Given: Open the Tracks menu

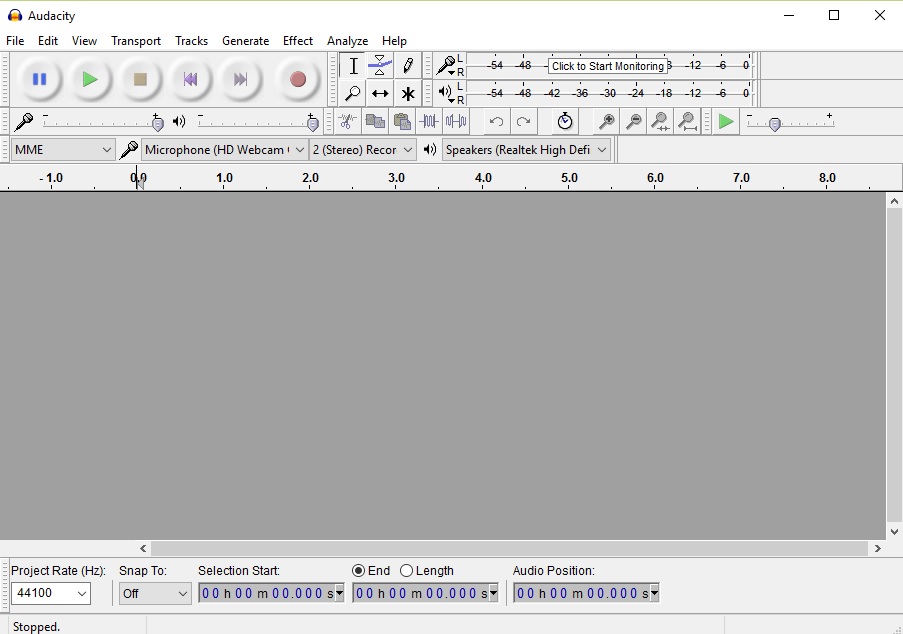Looking at the screenshot, I should 191,41.
